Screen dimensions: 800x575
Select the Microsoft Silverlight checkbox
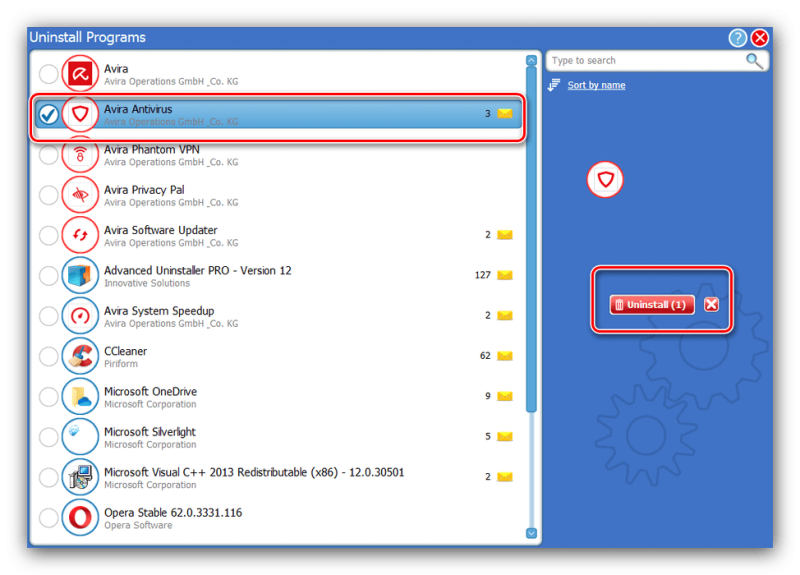click(x=48, y=437)
